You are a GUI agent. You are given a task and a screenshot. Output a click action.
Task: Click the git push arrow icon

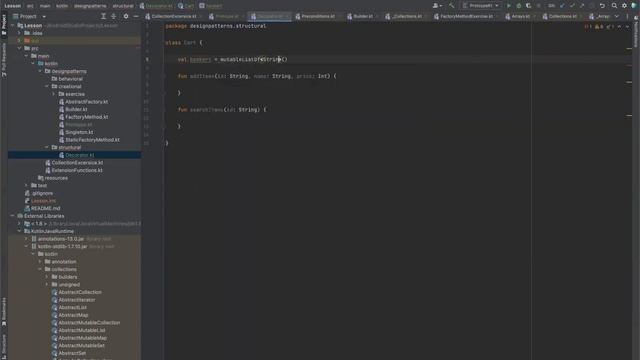[582, 6]
